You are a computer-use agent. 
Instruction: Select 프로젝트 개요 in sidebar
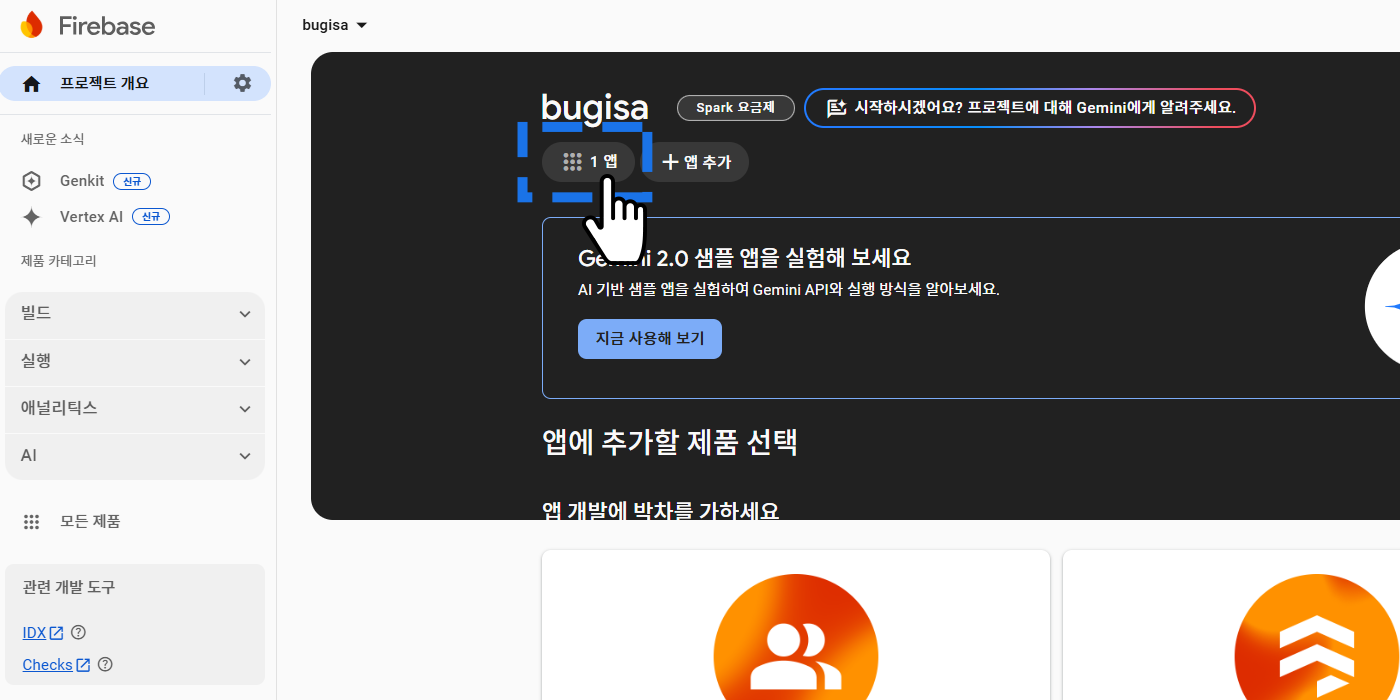[105, 83]
